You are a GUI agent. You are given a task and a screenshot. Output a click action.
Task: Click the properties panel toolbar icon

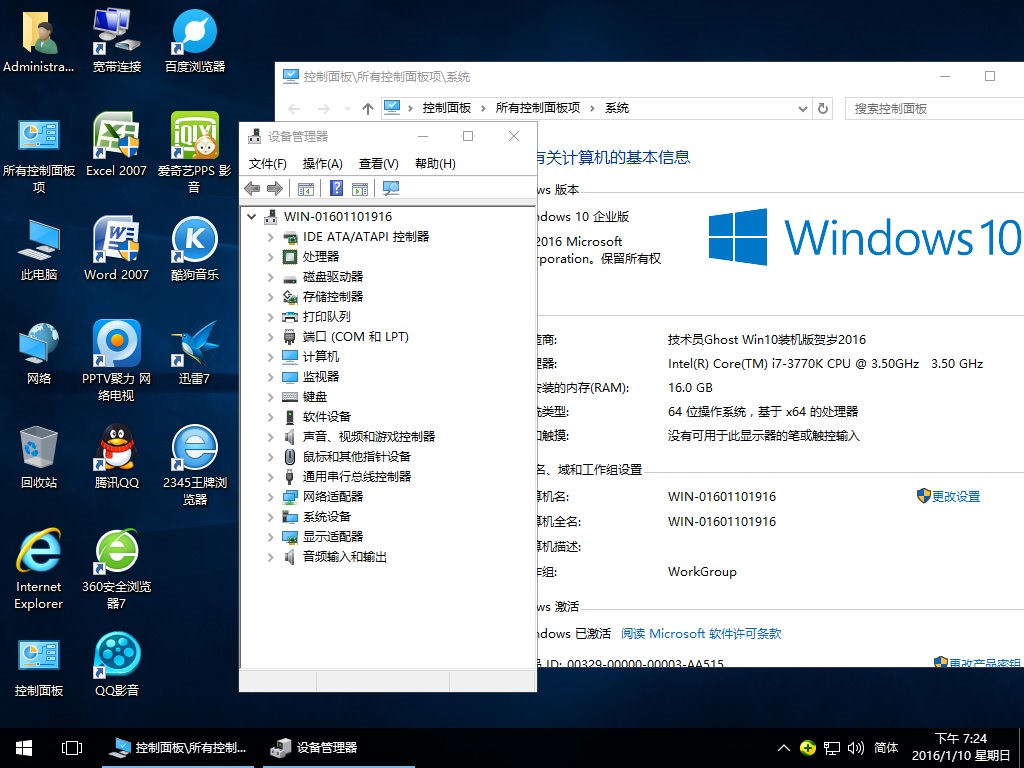360,189
